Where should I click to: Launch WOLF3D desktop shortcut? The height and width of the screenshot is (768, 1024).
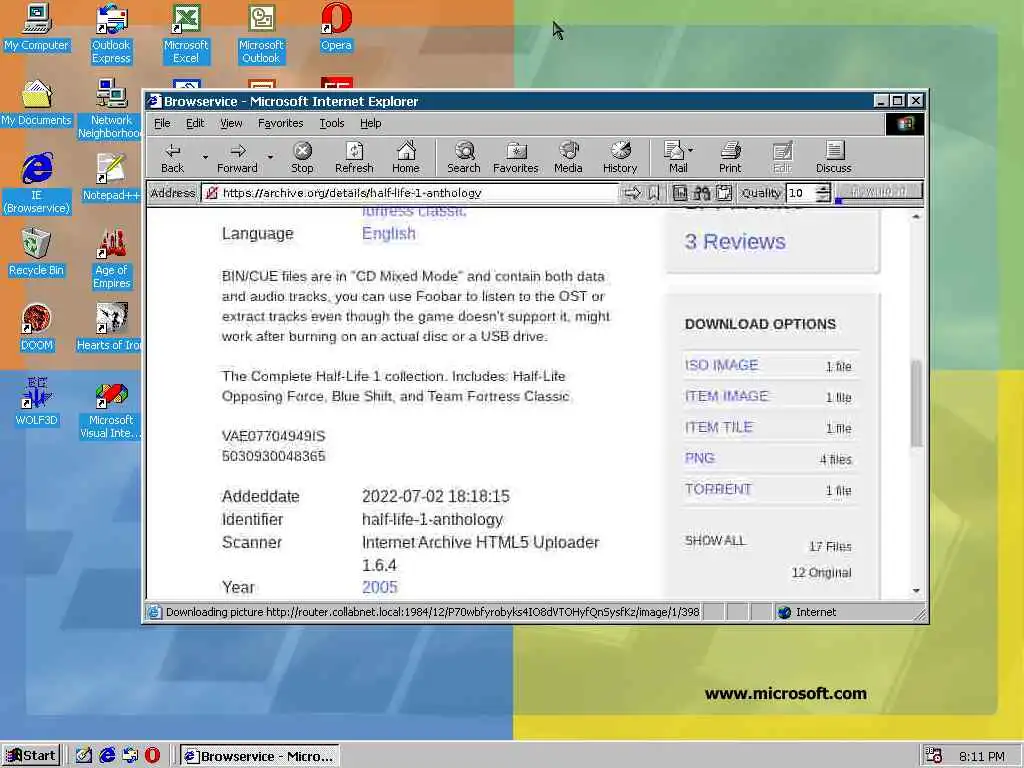[37, 402]
